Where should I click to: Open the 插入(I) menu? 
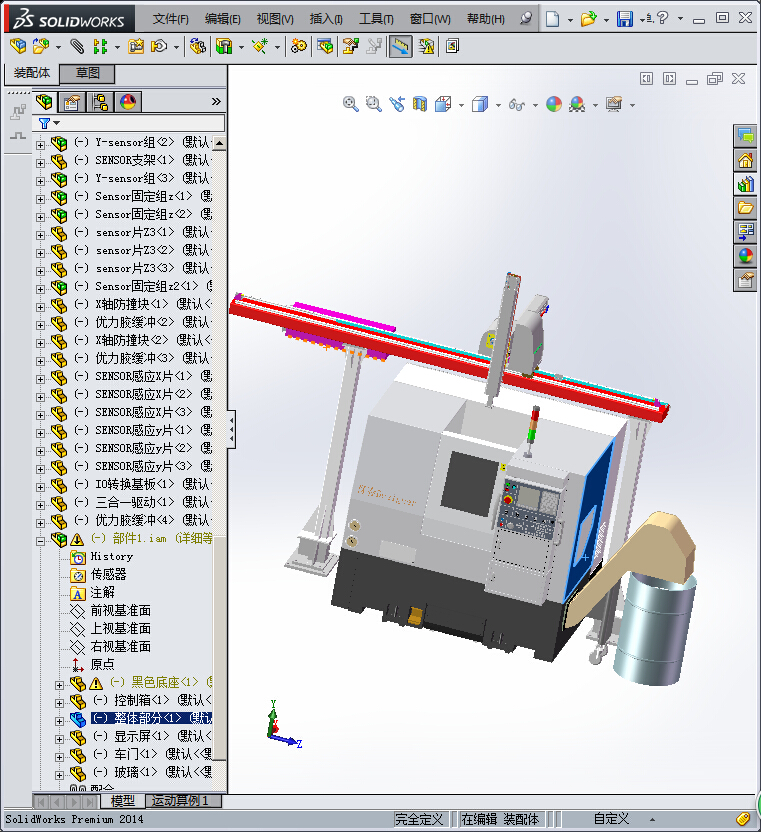click(x=326, y=19)
